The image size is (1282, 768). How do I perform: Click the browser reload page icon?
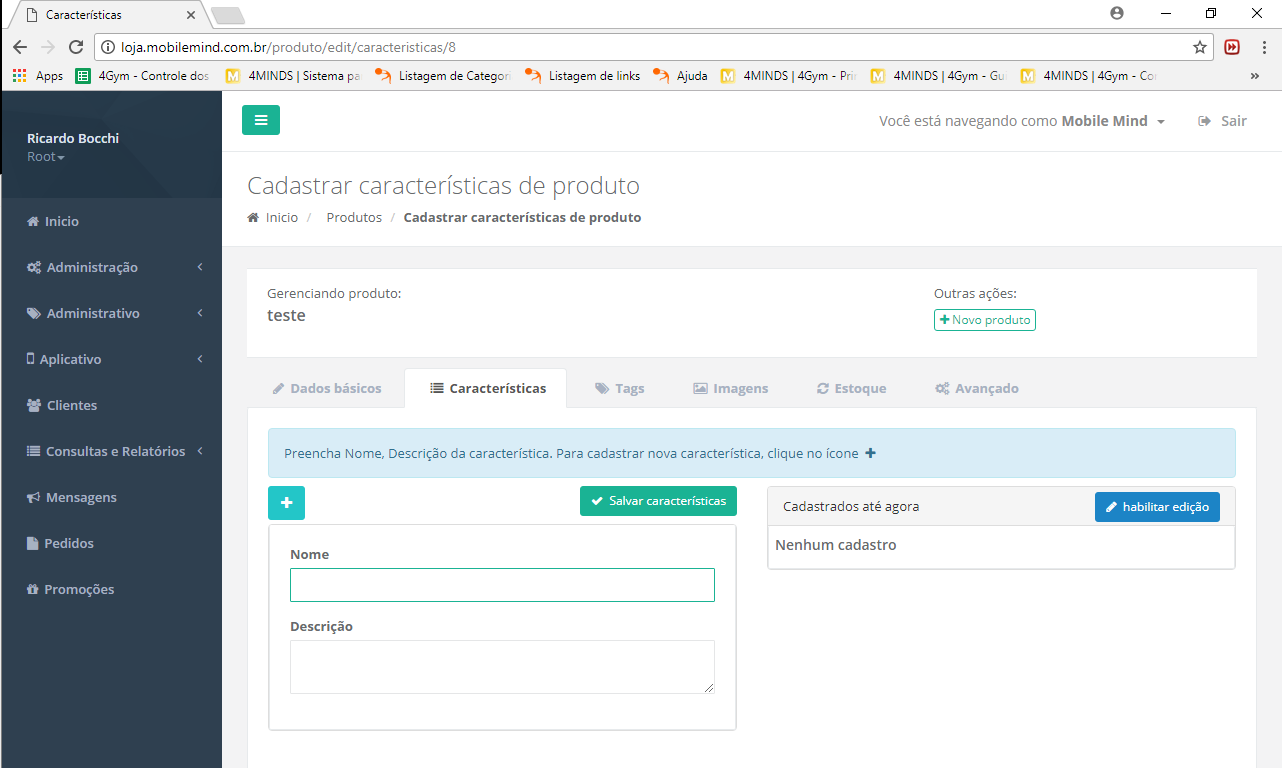coord(76,47)
